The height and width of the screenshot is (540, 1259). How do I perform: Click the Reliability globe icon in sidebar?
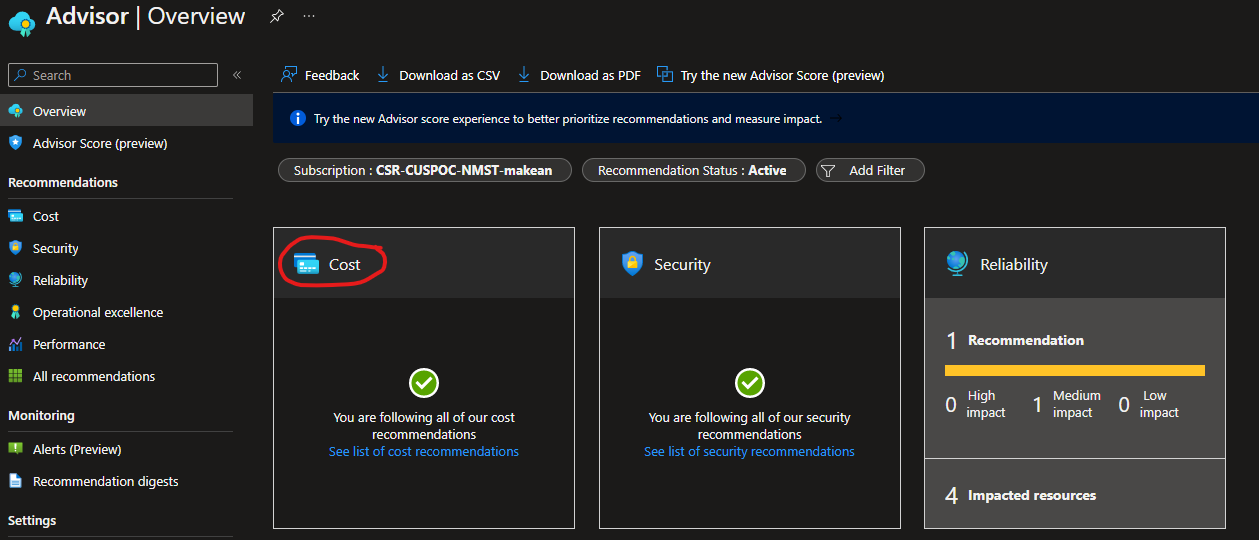click(15, 280)
